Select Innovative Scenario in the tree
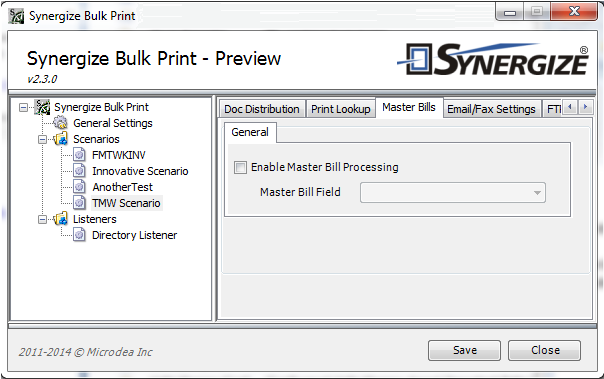Image resolution: width=604 pixels, height=379 pixels. [x=140, y=171]
